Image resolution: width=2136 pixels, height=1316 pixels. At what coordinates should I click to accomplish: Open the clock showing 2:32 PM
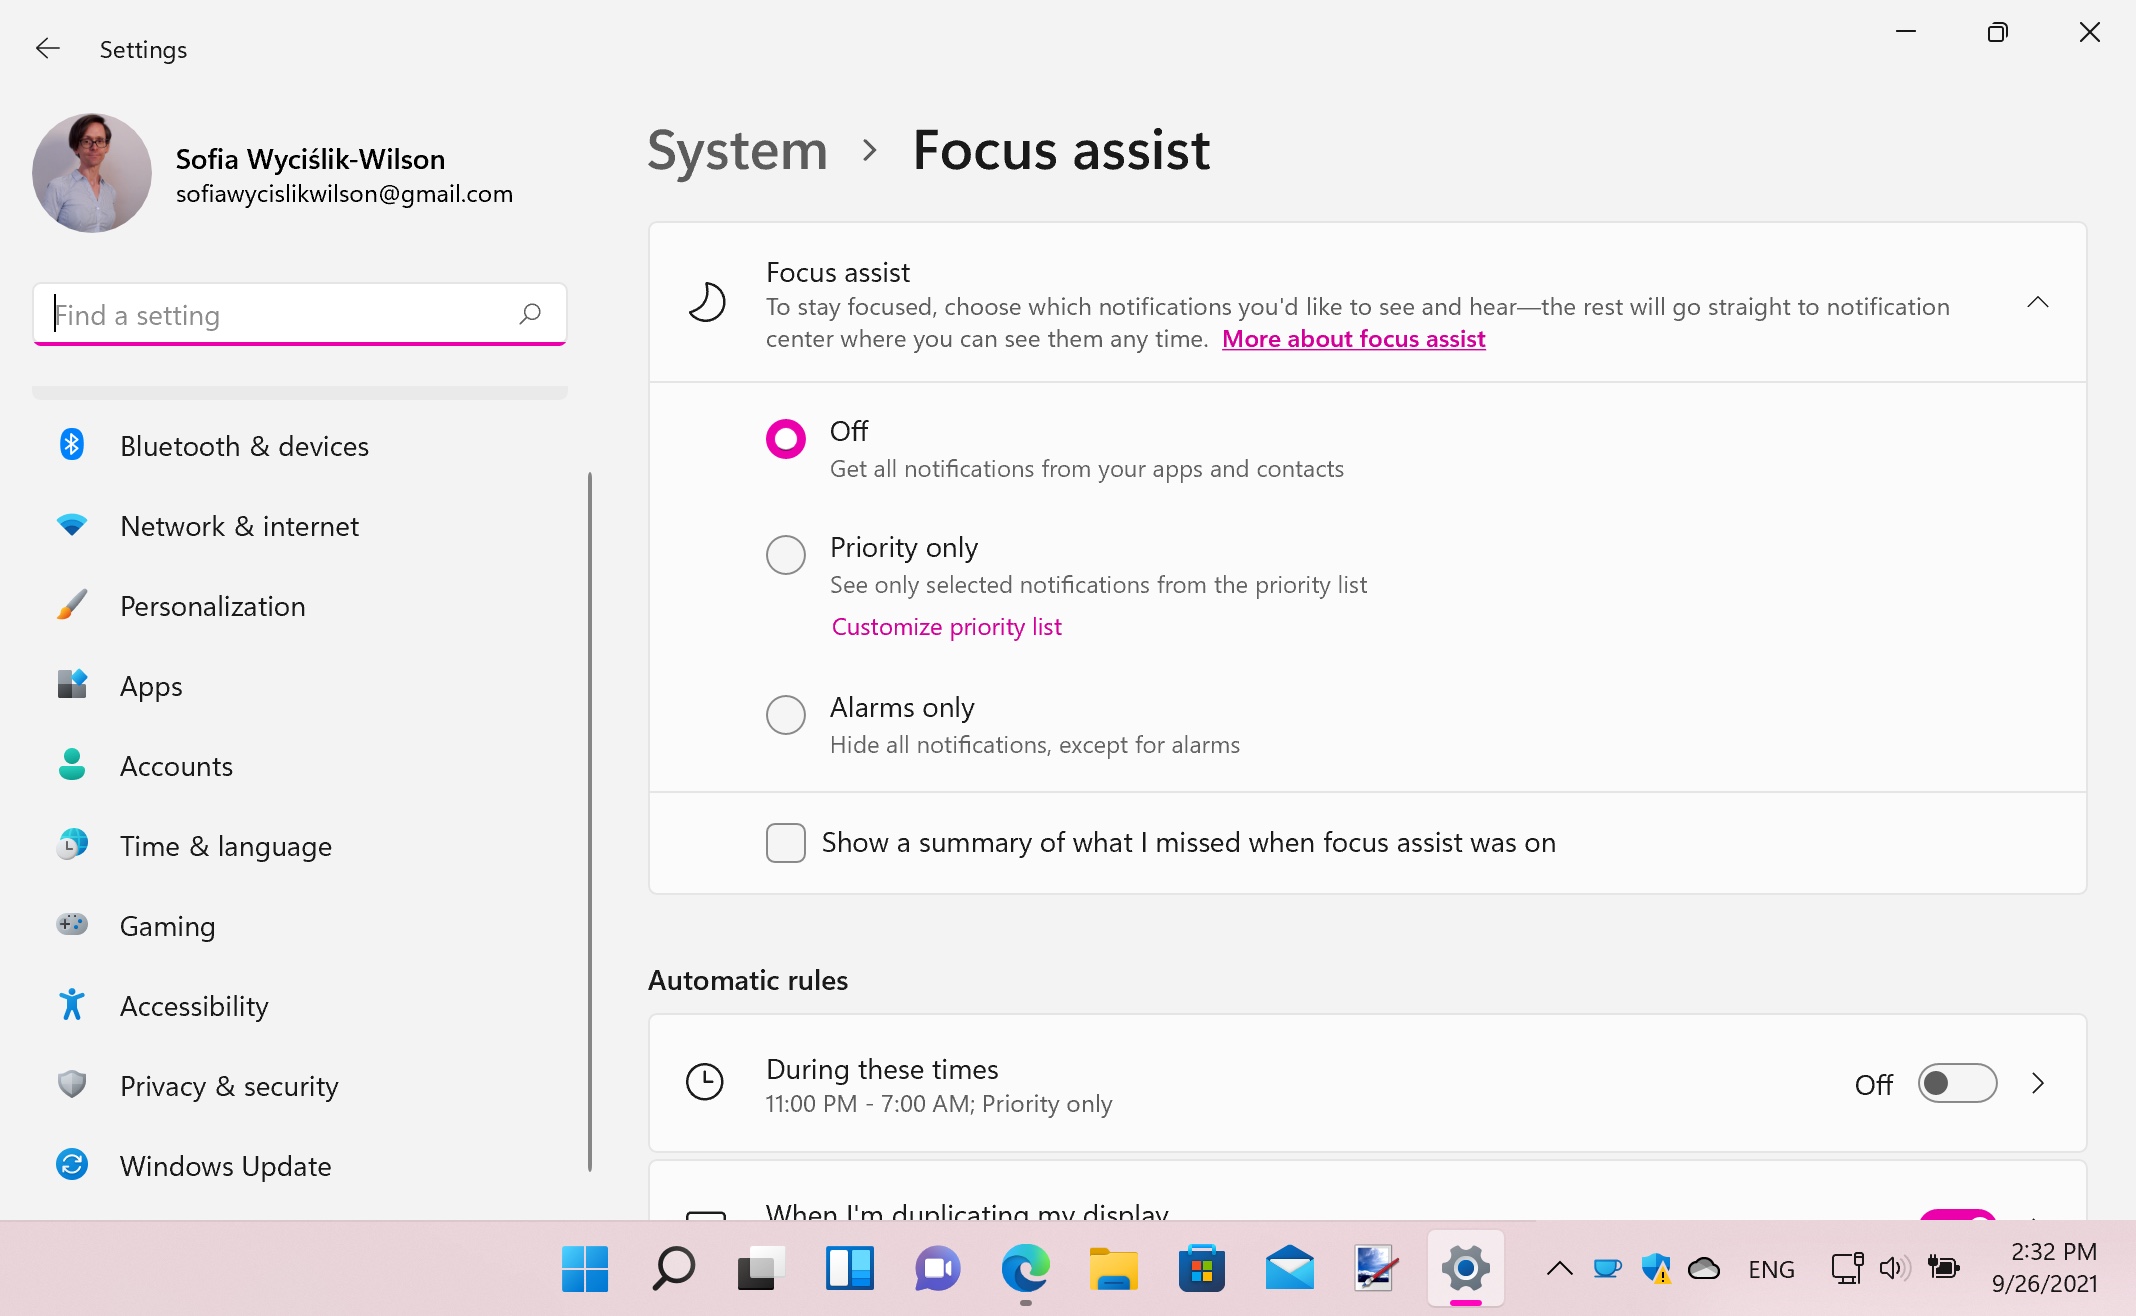click(2044, 1267)
